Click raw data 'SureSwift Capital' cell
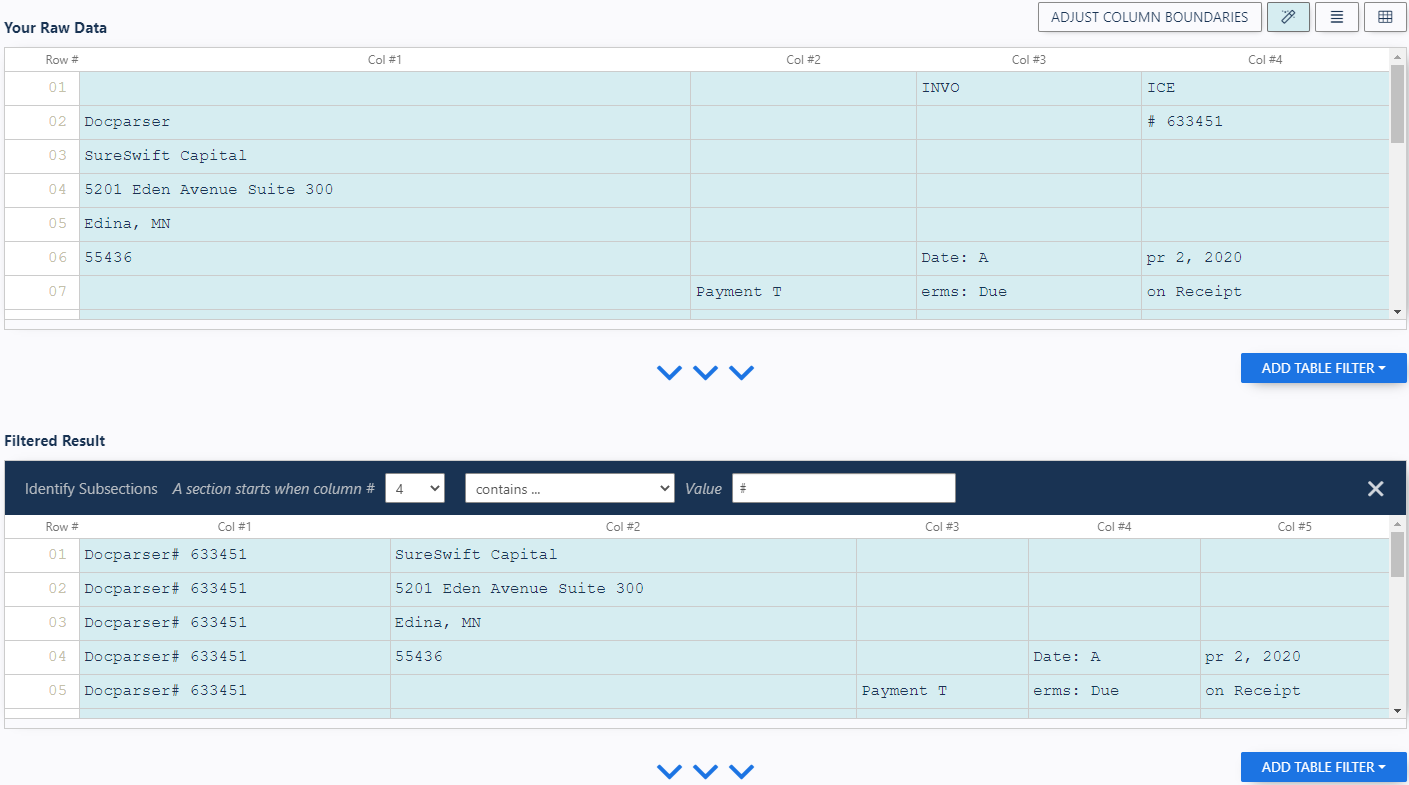 point(384,156)
